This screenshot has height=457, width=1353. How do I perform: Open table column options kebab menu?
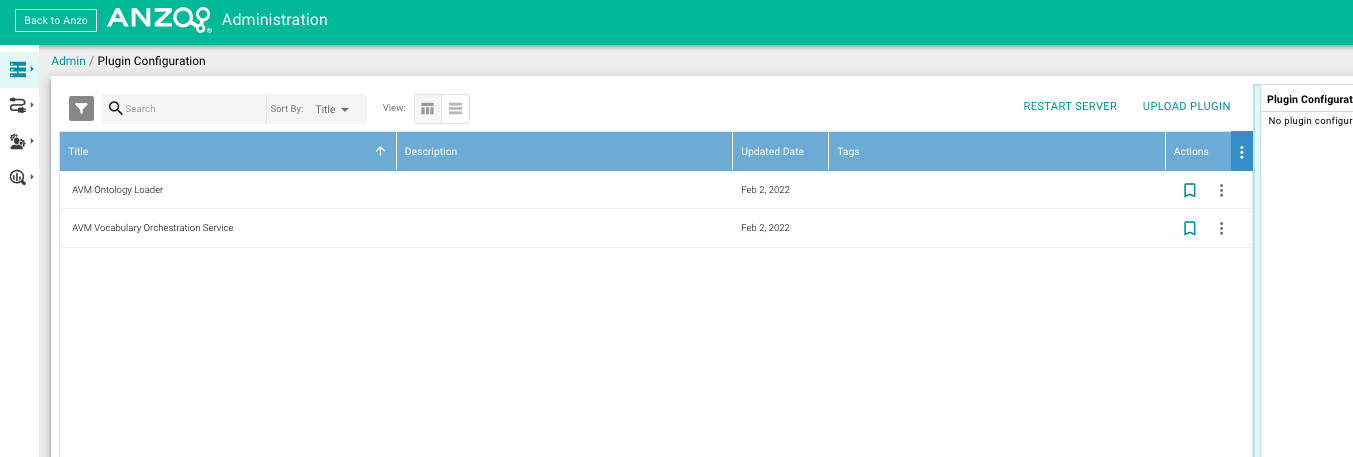1241,152
